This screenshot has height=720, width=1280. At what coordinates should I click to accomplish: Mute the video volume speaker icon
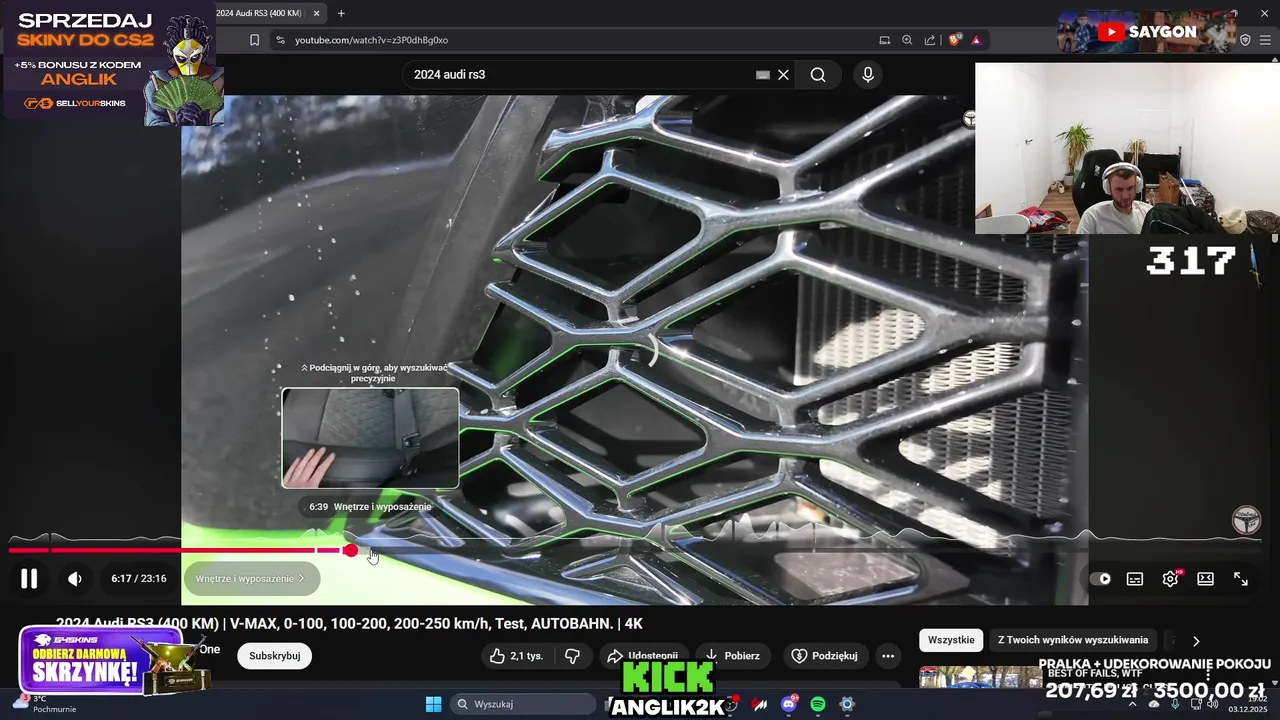(75, 578)
